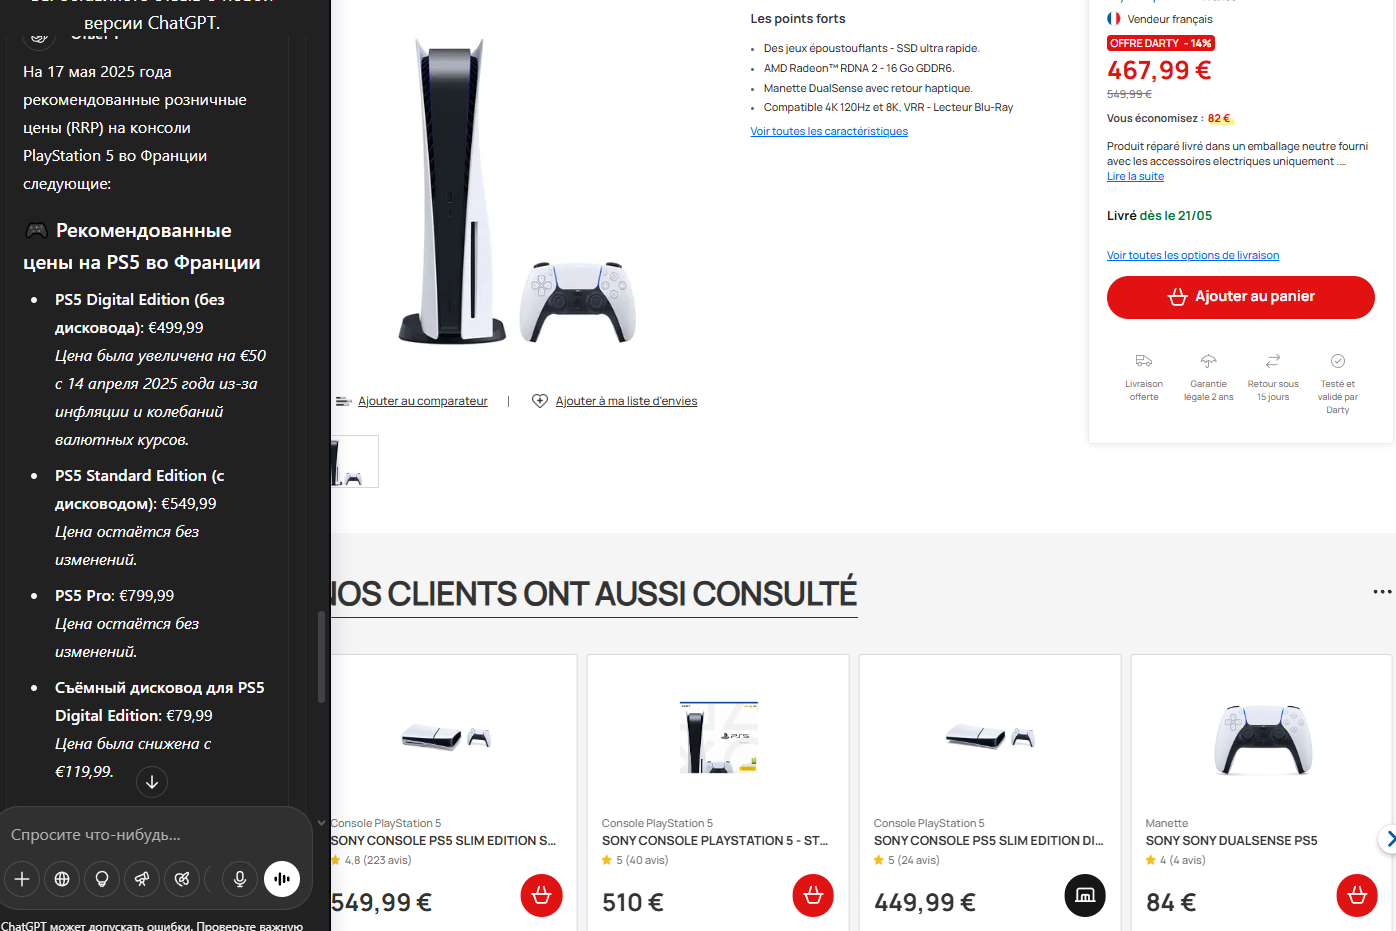Activate the telescope deep research tool
The height and width of the screenshot is (931, 1396).
[x=142, y=879]
